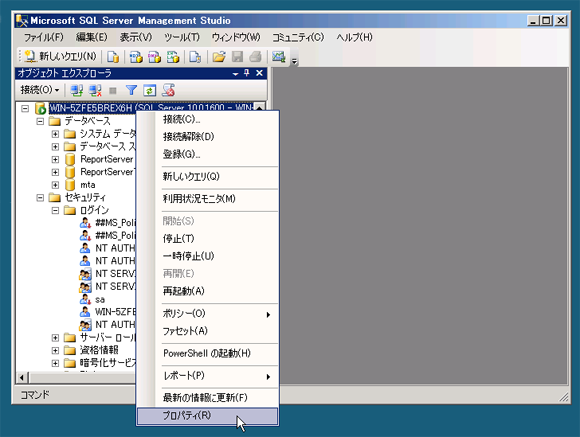Click the server instance icon in tree

click(41, 108)
